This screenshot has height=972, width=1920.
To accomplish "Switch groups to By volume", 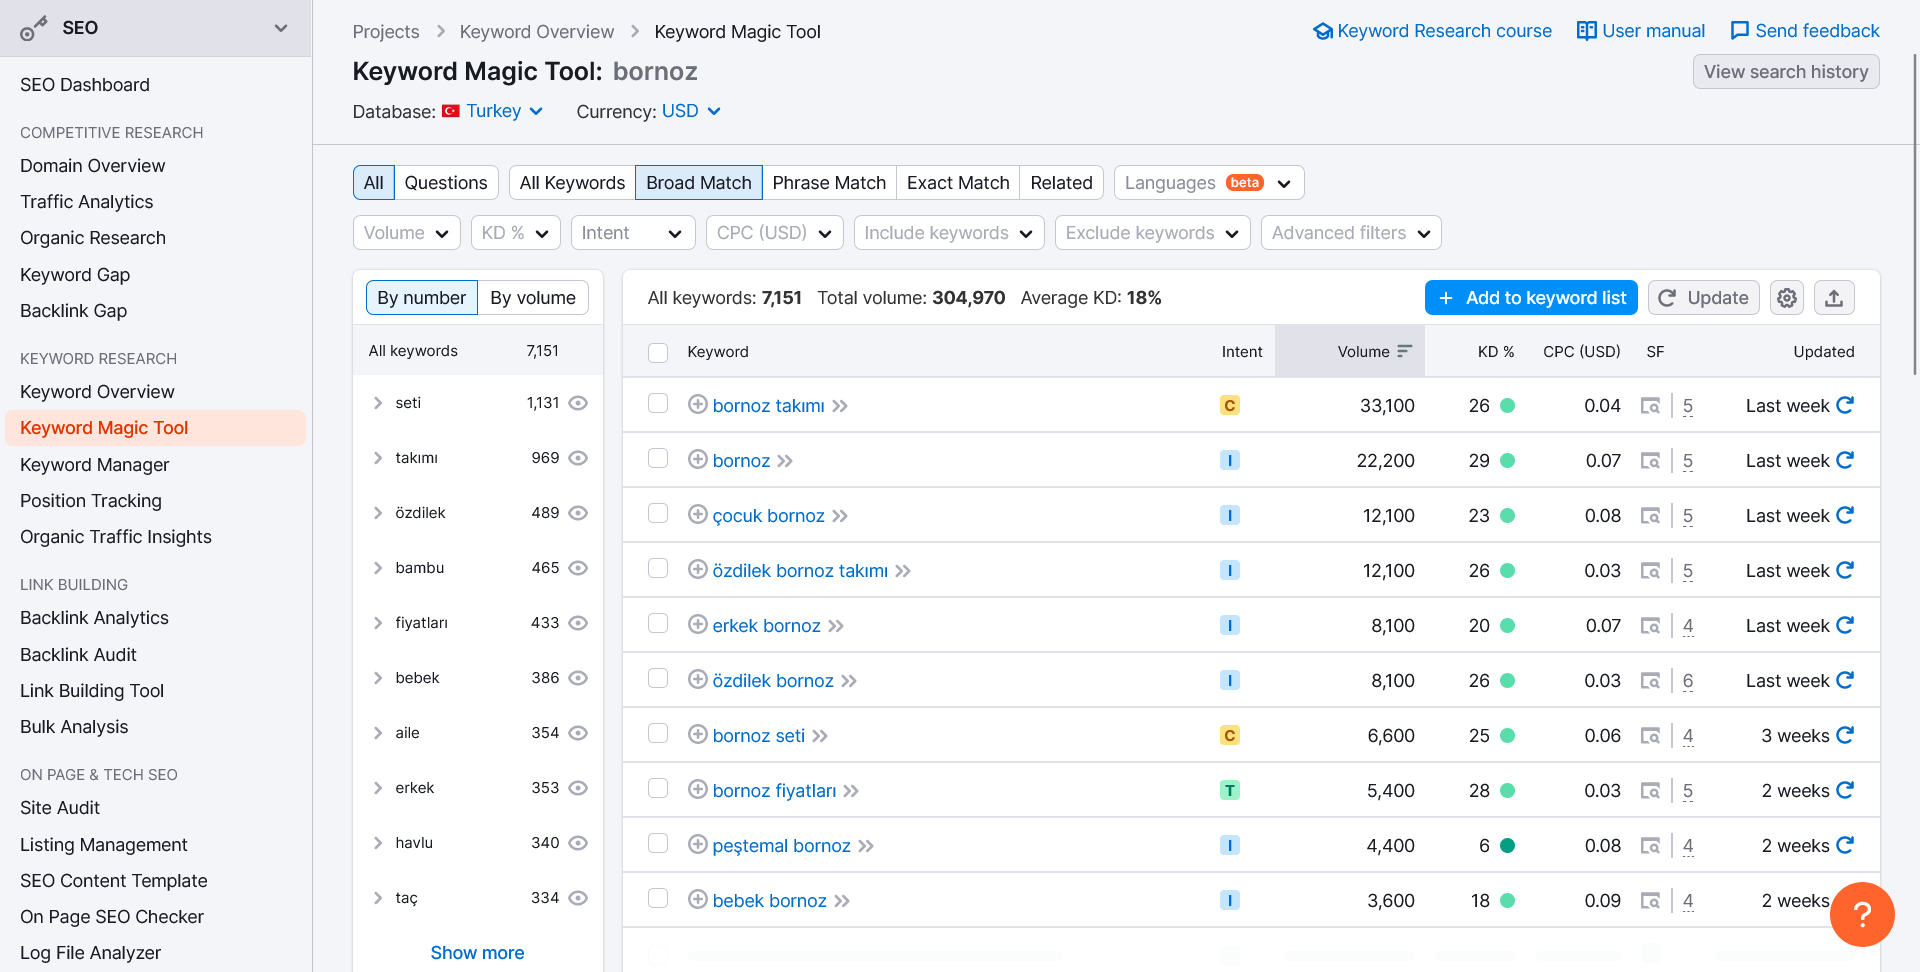I will (533, 298).
